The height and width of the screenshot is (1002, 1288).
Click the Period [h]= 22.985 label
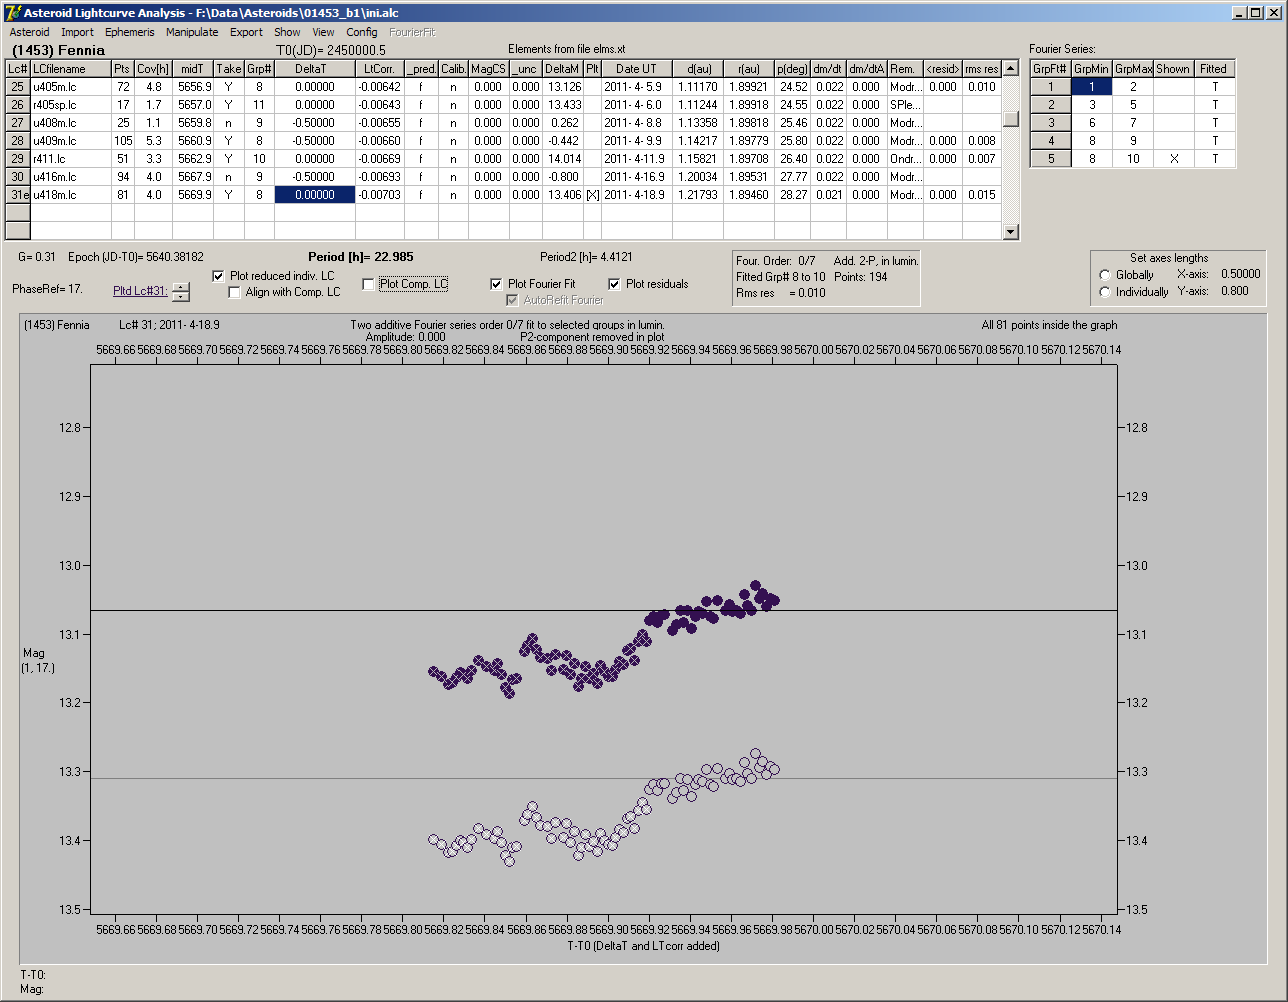pyautogui.click(x=362, y=257)
